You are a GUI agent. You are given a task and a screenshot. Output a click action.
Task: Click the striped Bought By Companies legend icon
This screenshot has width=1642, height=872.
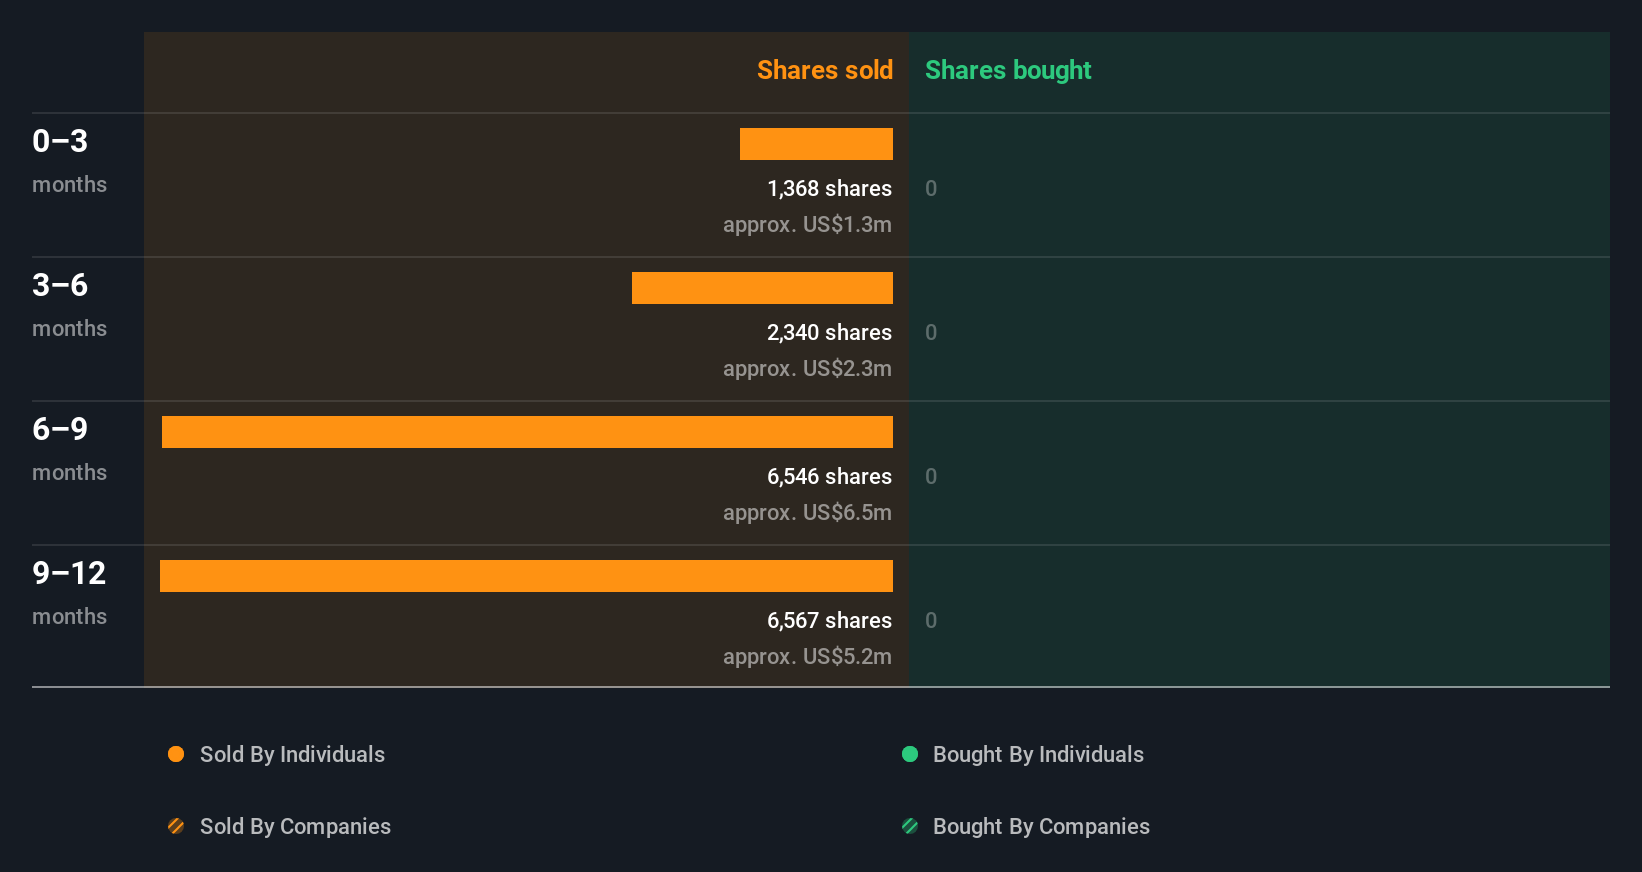tap(910, 826)
